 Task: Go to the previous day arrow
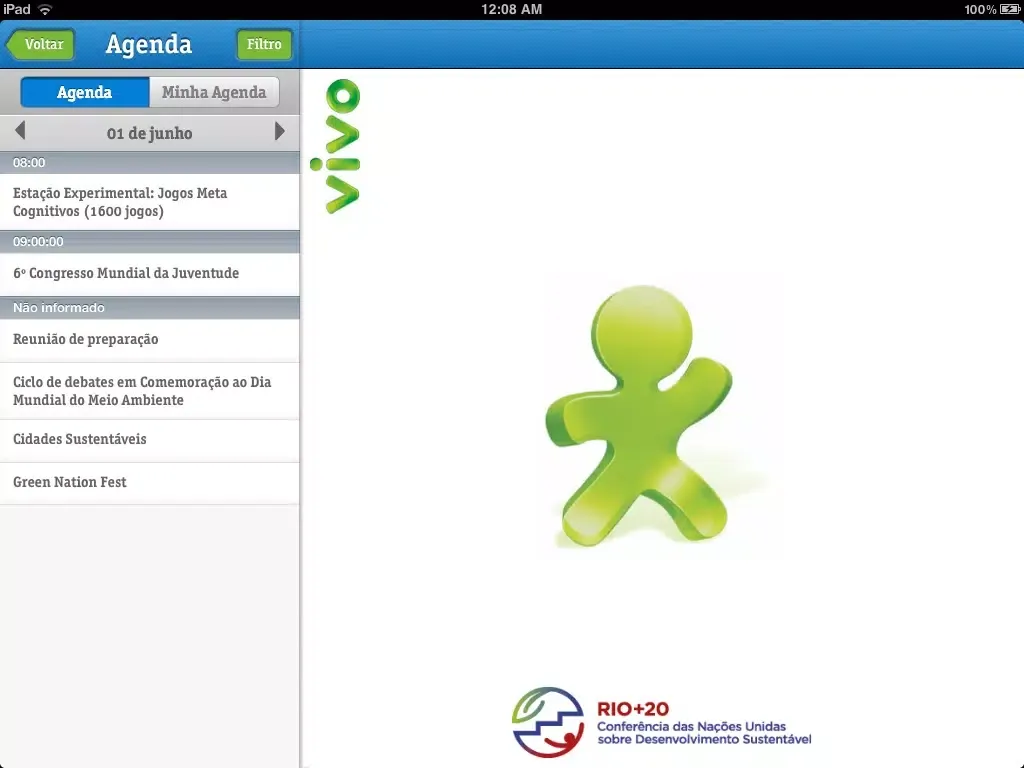click(x=20, y=131)
